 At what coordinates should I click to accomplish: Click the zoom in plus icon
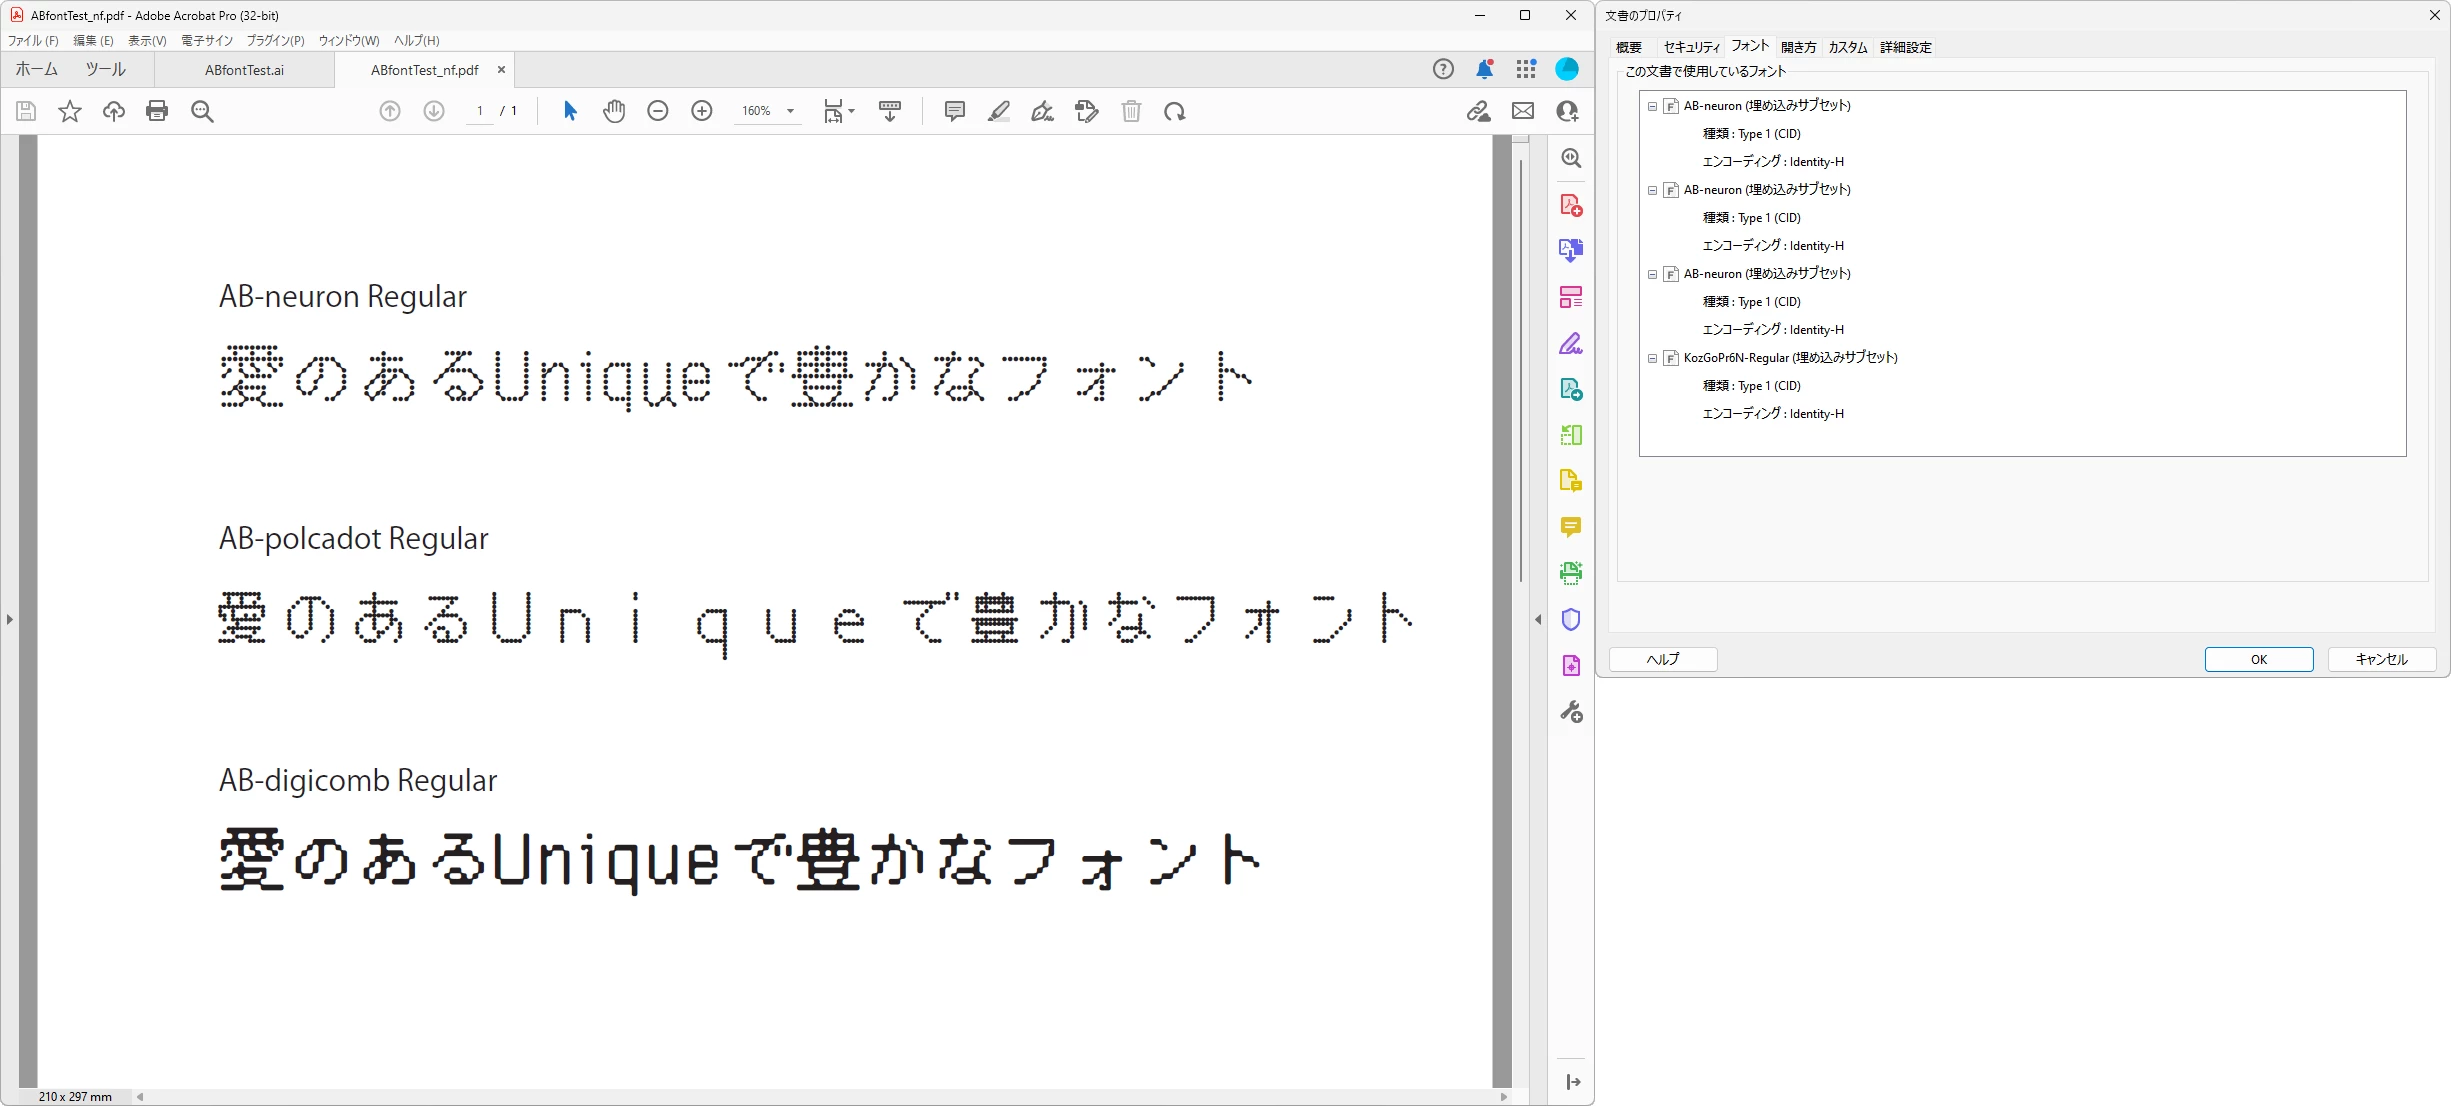point(702,111)
